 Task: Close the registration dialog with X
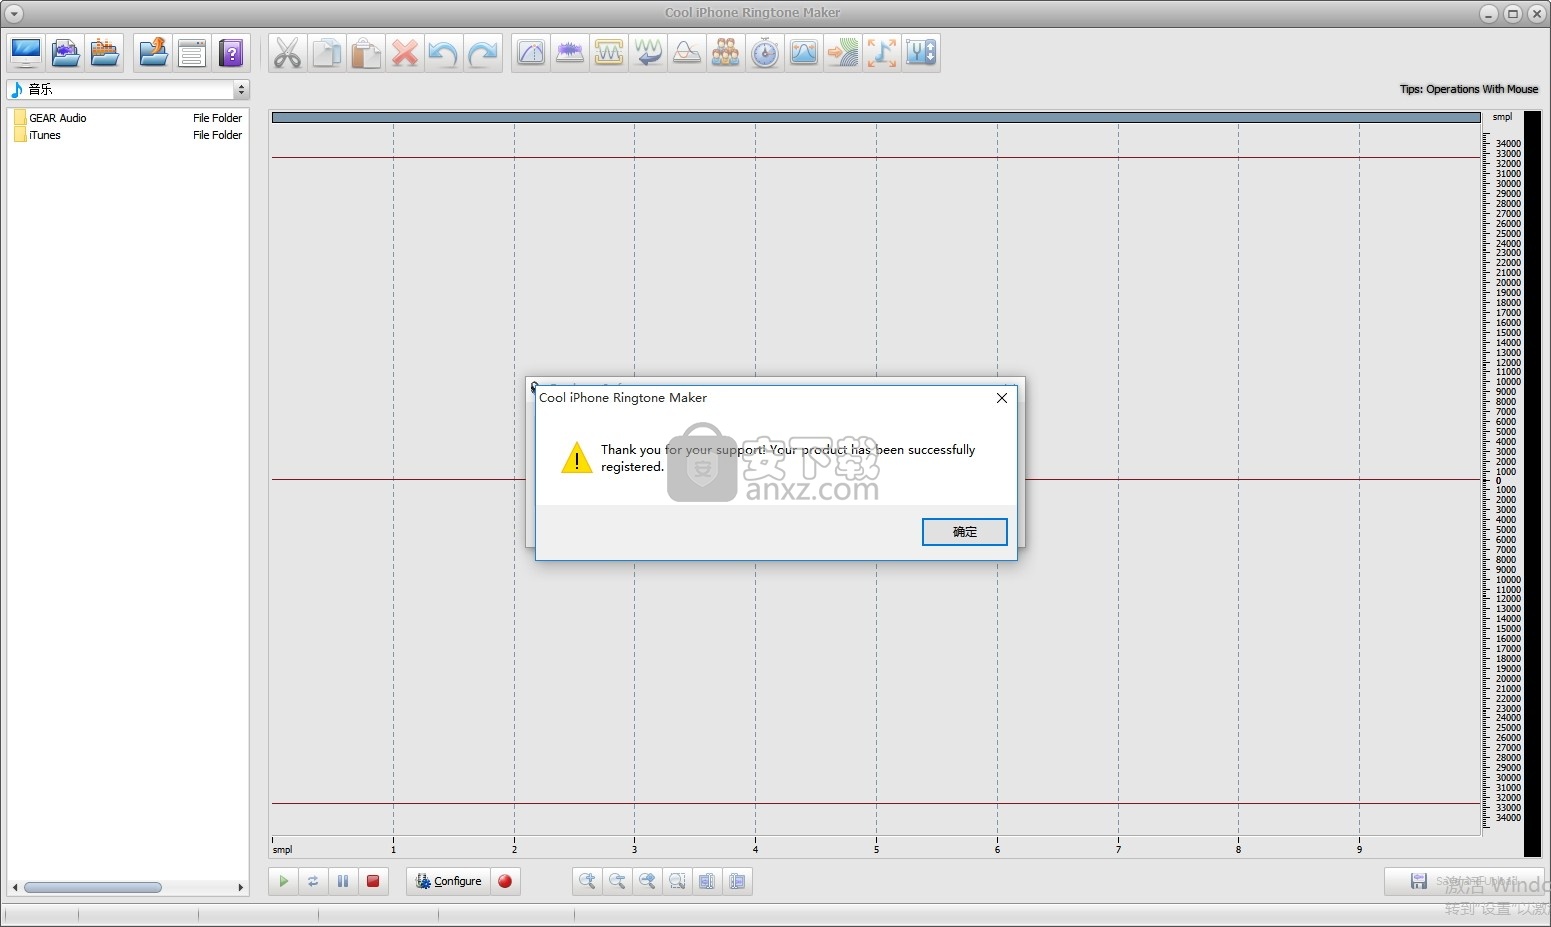point(1002,398)
